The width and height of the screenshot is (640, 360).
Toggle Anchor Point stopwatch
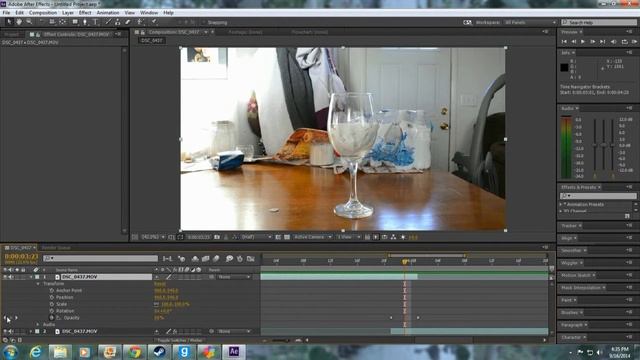(x=52, y=291)
